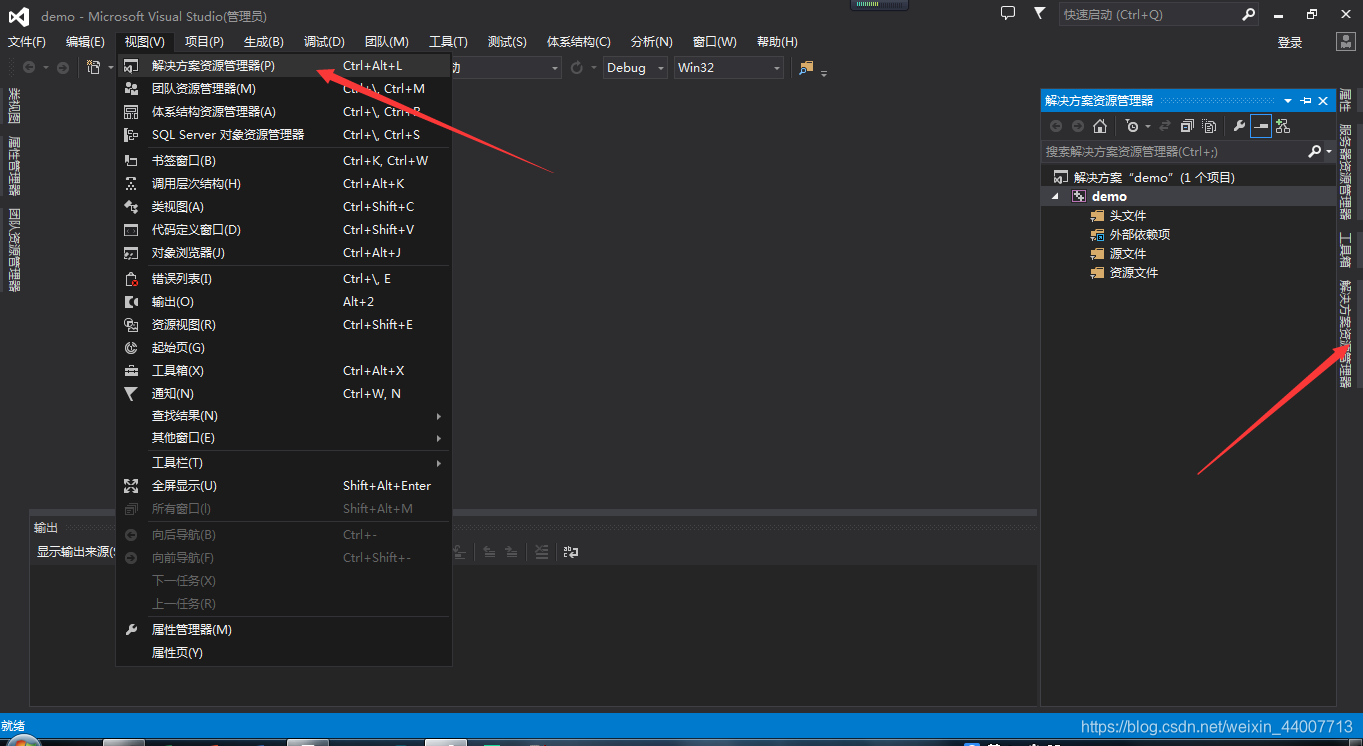The image size is (1363, 746).
Task: Open 项目(P) menu
Action: pyautogui.click(x=204, y=41)
